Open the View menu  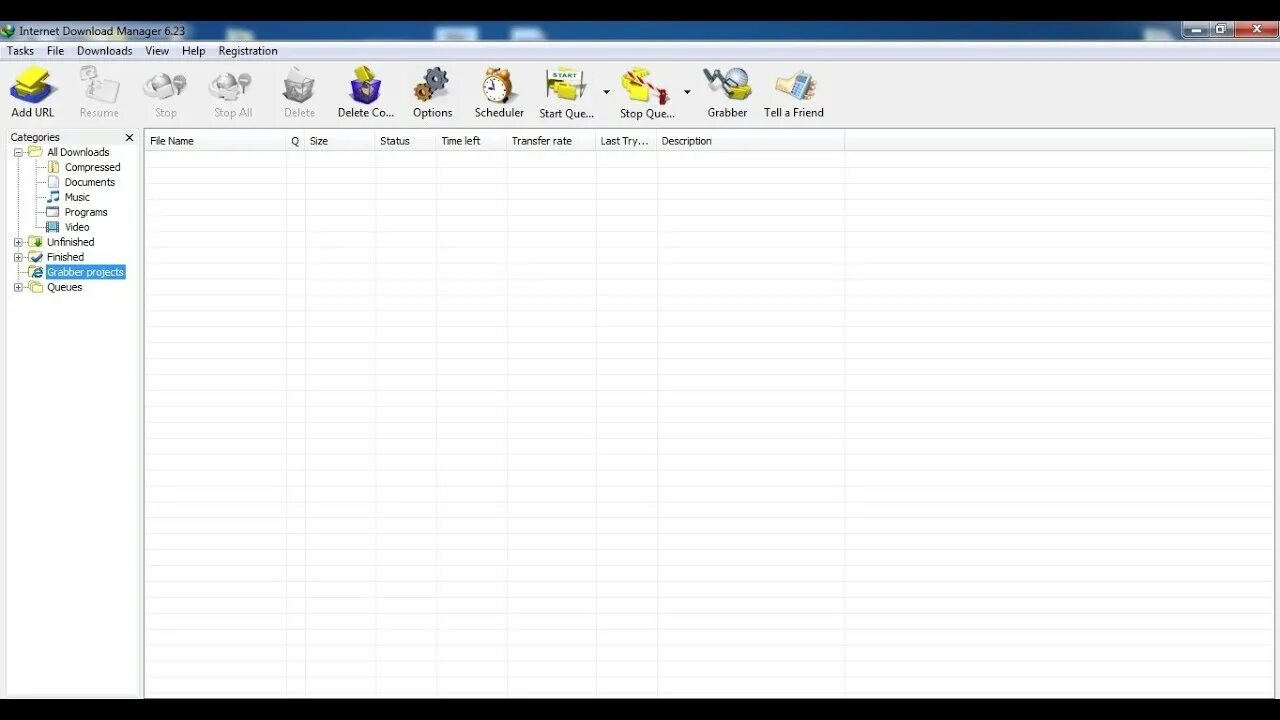coord(157,51)
